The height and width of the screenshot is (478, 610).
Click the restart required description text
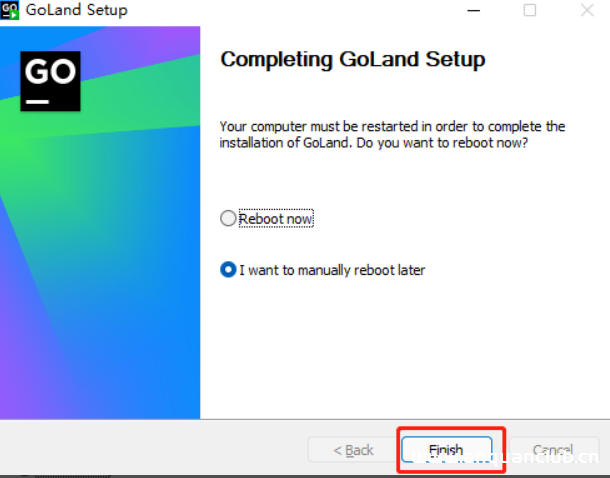click(392, 135)
